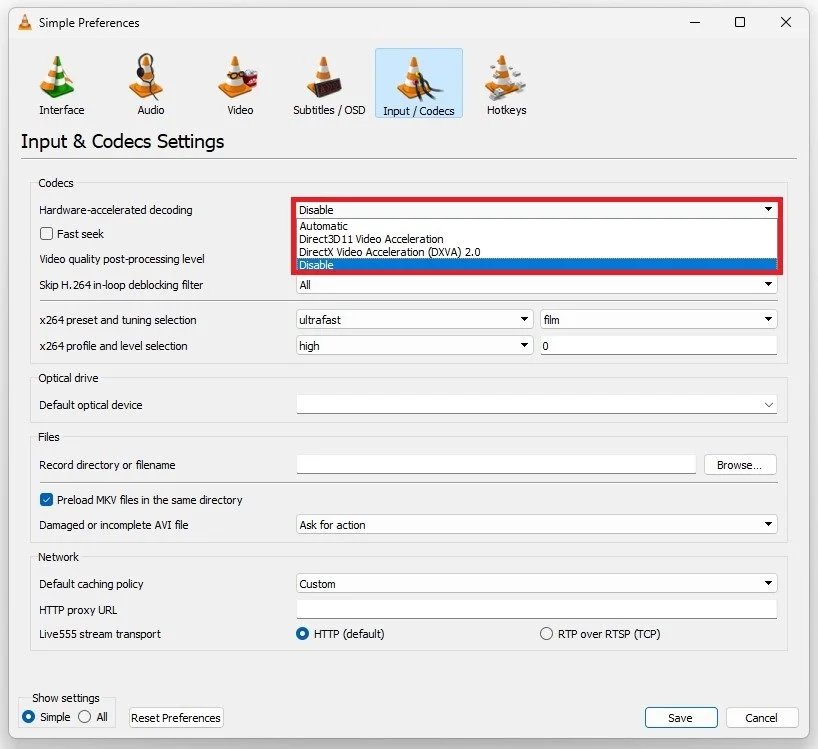
Task: Open the Default caching policy dropdown
Action: [x=536, y=584]
